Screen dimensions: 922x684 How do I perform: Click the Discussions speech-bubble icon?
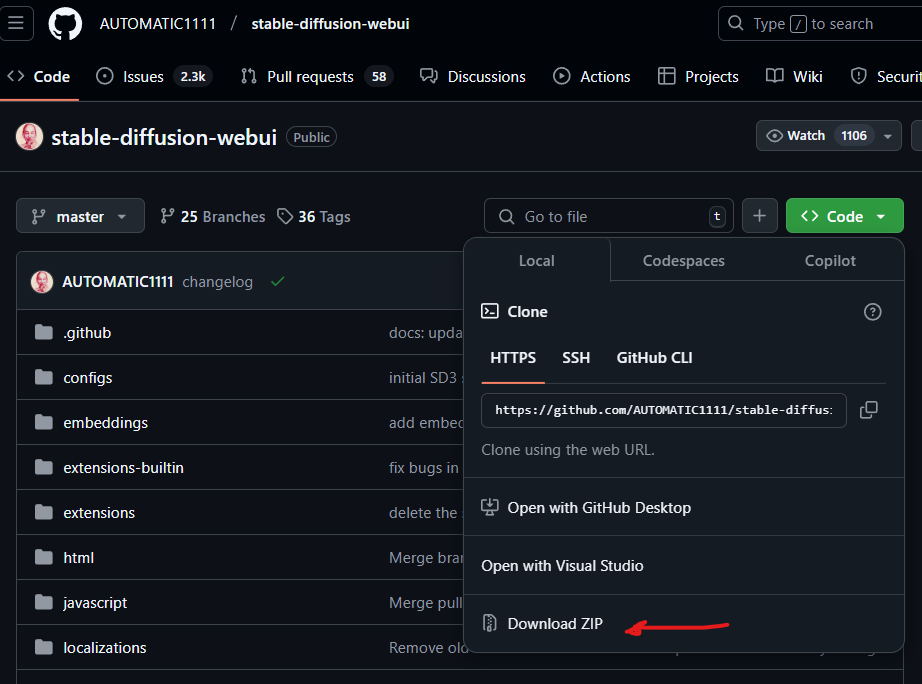point(429,76)
